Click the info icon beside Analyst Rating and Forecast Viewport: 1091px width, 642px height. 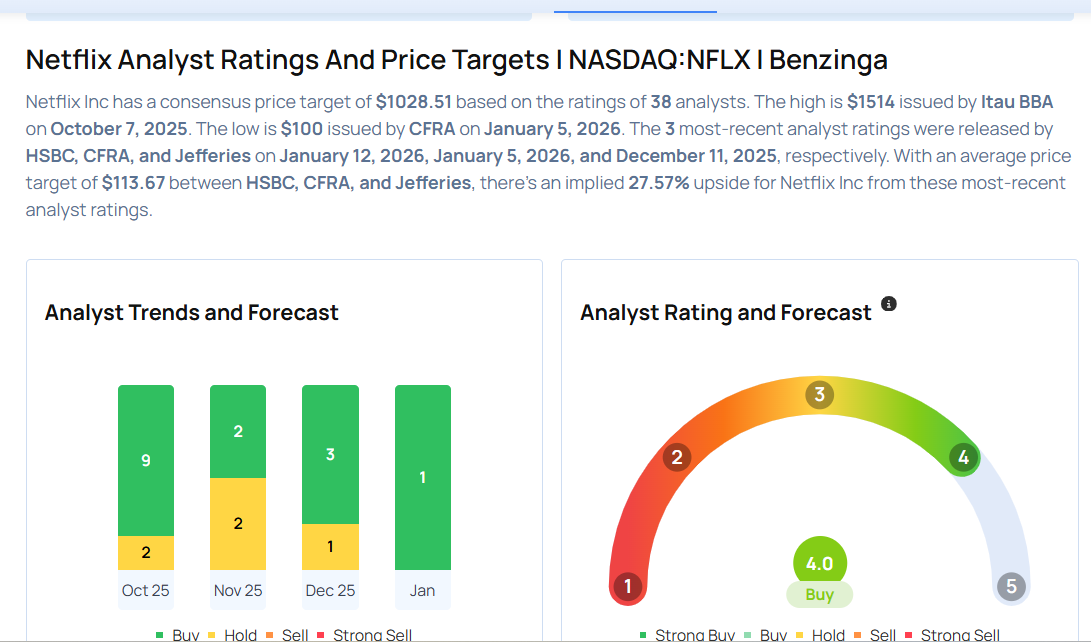[x=889, y=303]
